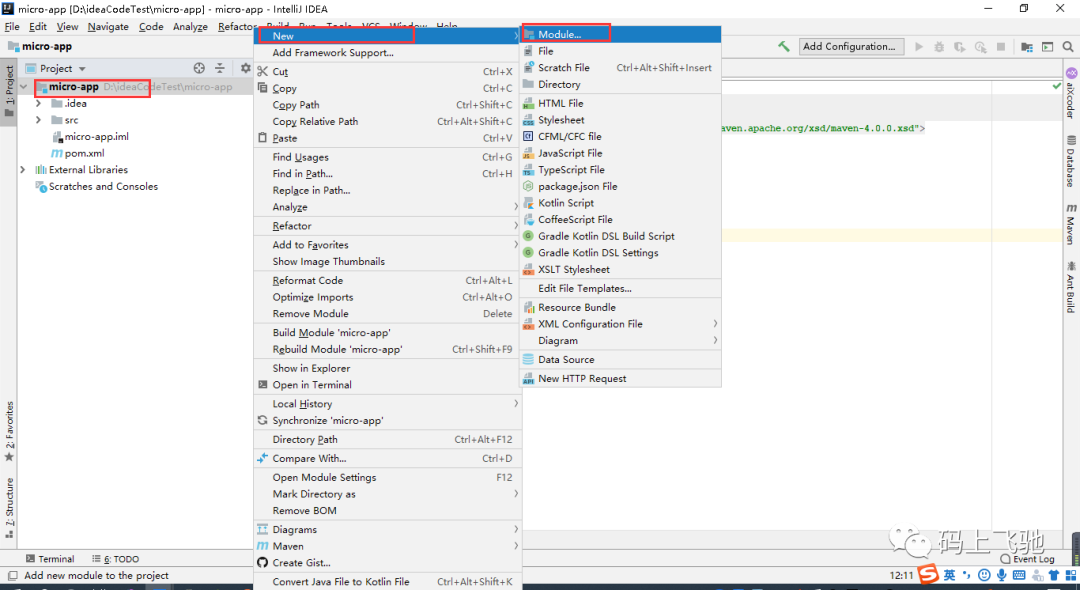Click the Add Configuration... button
The height and width of the screenshot is (590, 1080).
850,47
